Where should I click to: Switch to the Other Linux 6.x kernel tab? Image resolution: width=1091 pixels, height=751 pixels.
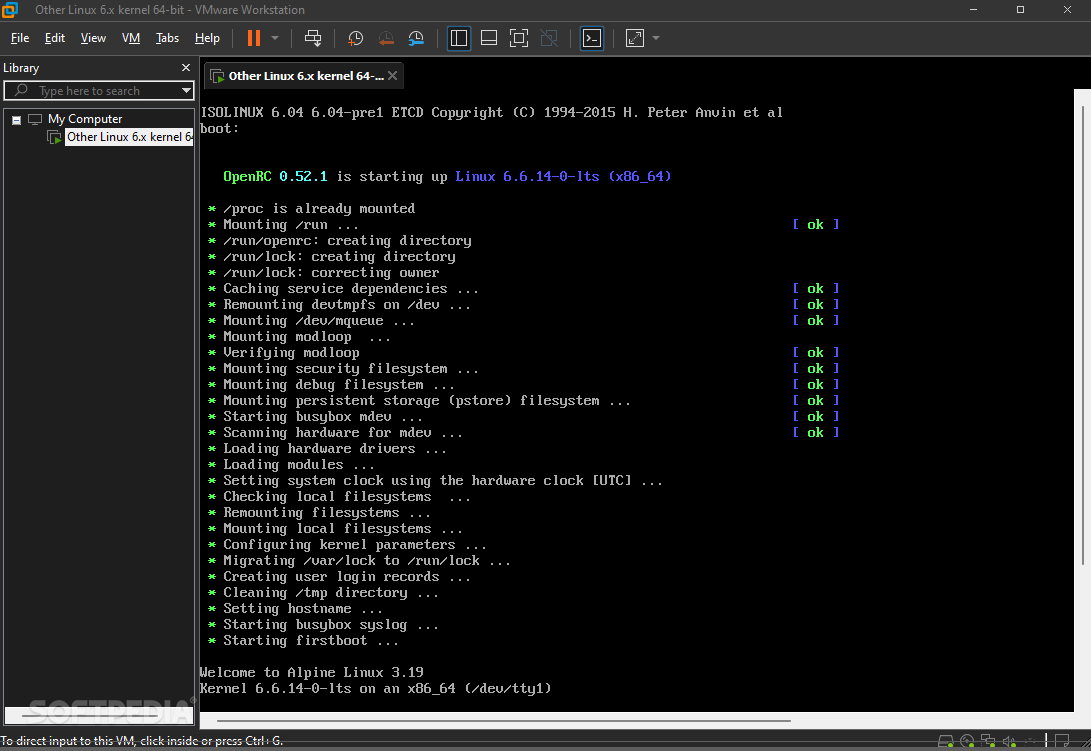point(305,76)
